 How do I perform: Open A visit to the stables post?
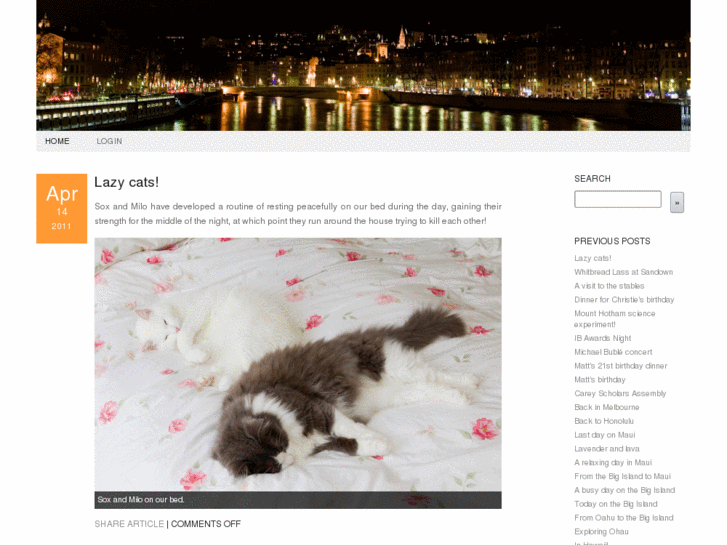609,286
